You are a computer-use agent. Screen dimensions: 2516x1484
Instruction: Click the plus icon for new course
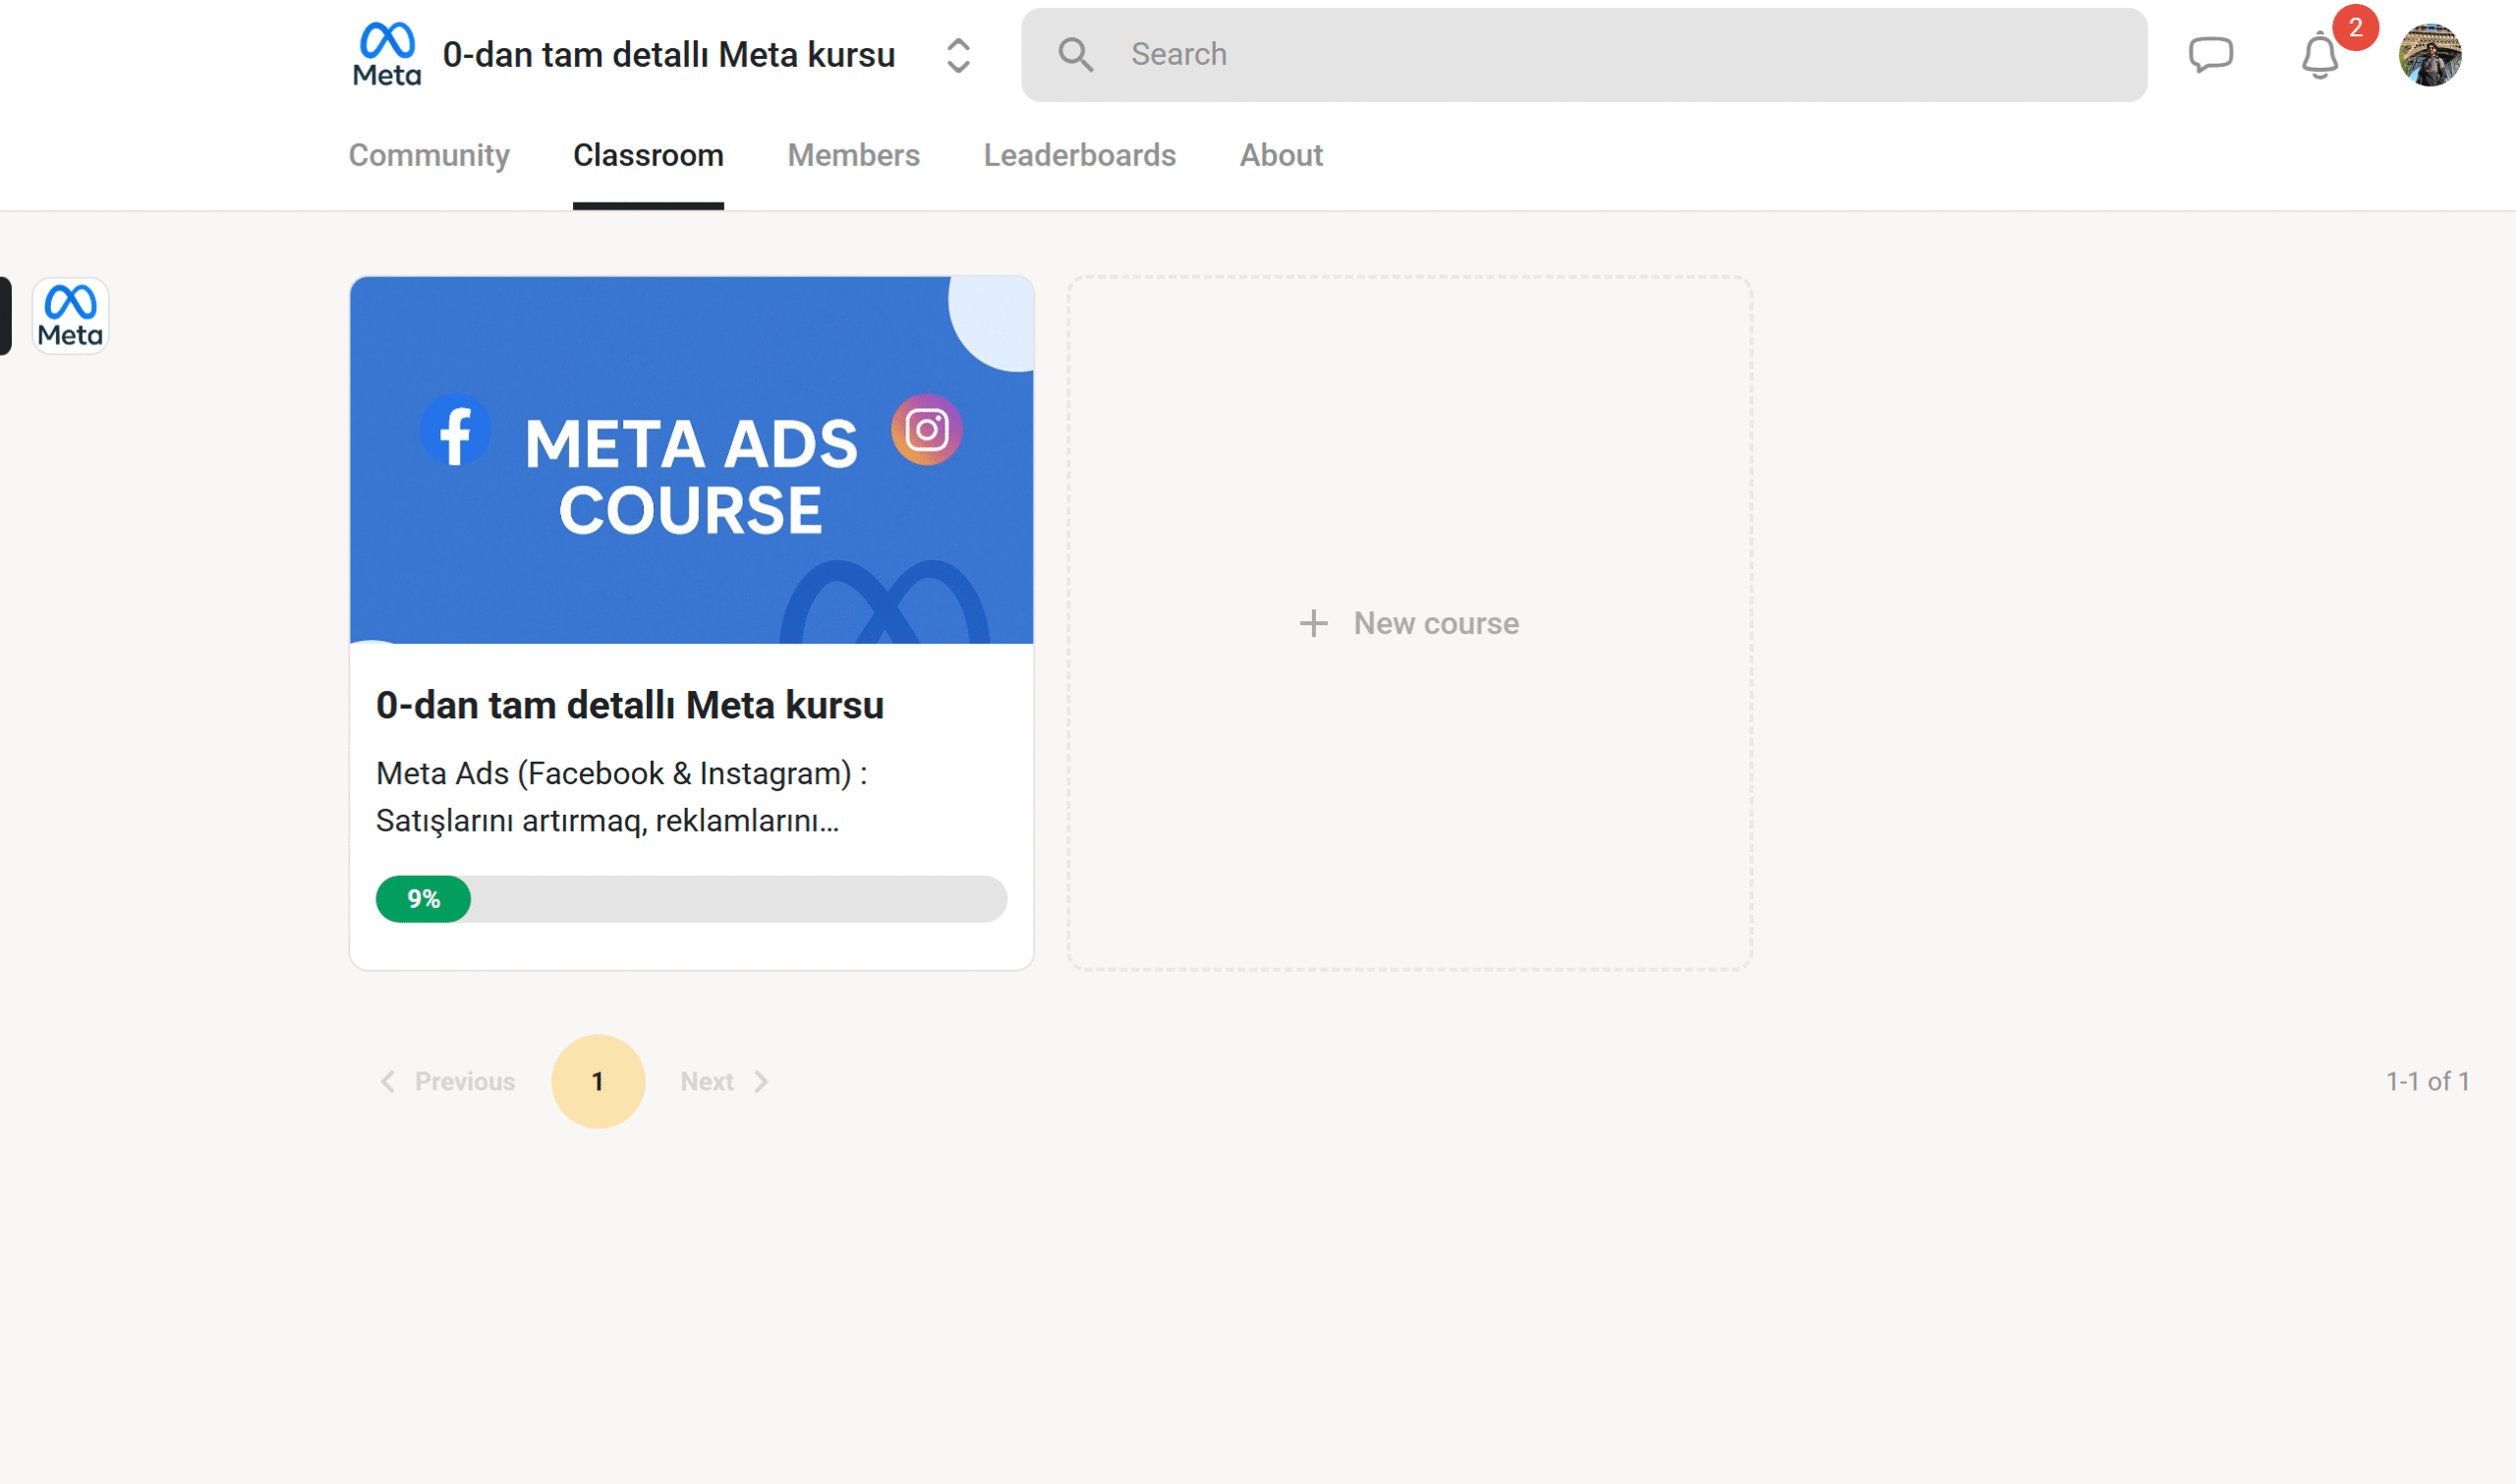click(x=1313, y=623)
